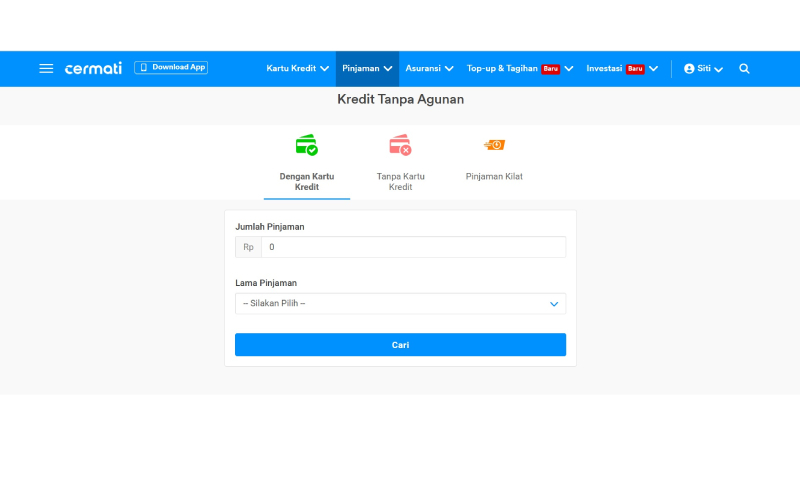Image resolution: width=800 pixels, height=480 pixels.
Task: Click the orange Pinjaman Kilat cash icon
Action: [x=494, y=146]
